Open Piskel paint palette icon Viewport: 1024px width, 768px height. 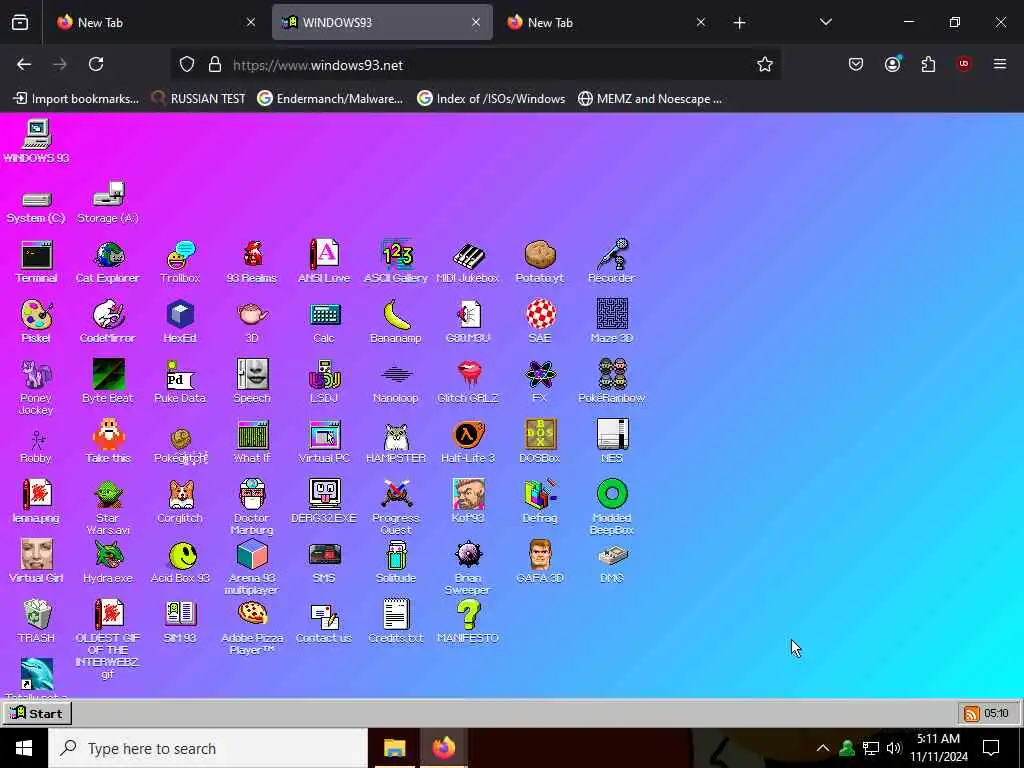coord(36,322)
